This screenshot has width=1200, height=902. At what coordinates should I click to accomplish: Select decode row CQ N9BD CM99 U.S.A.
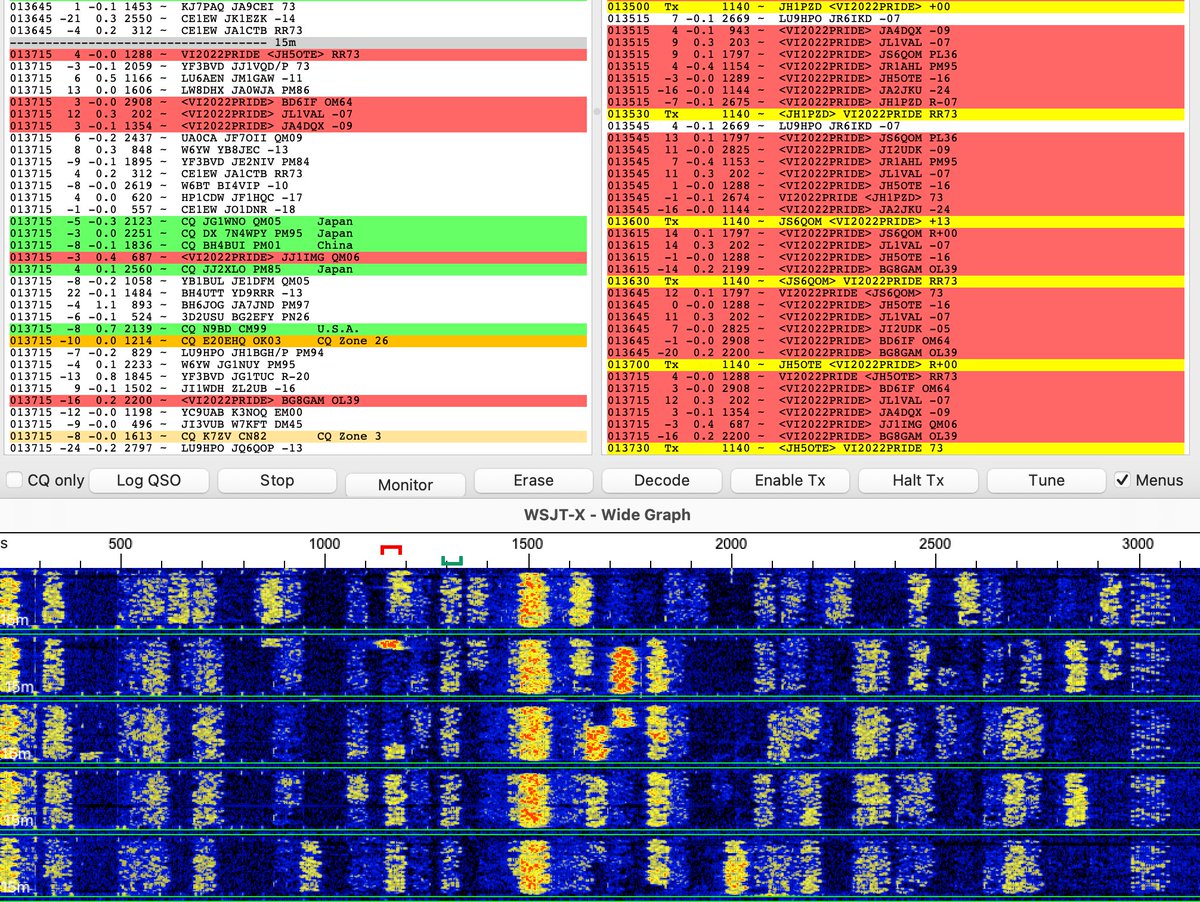tap(296, 329)
